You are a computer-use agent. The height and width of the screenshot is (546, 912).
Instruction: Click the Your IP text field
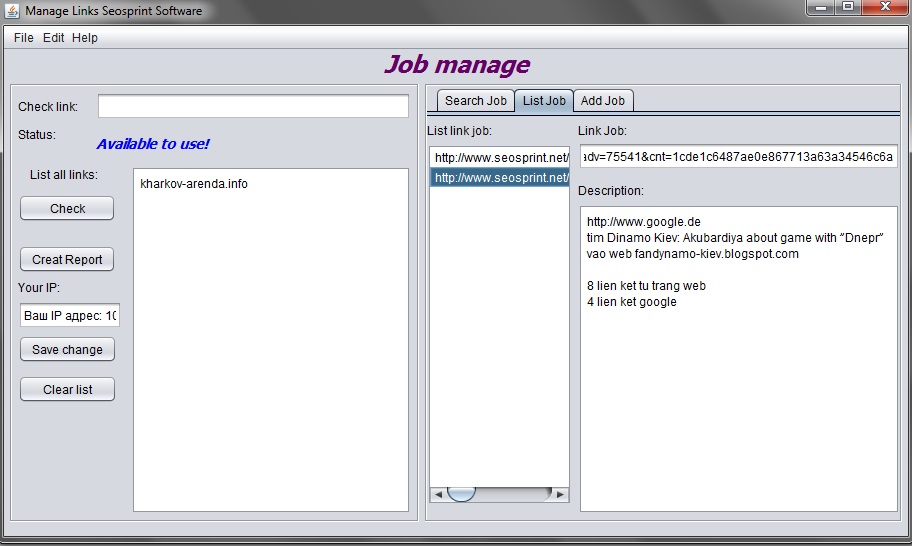point(70,315)
